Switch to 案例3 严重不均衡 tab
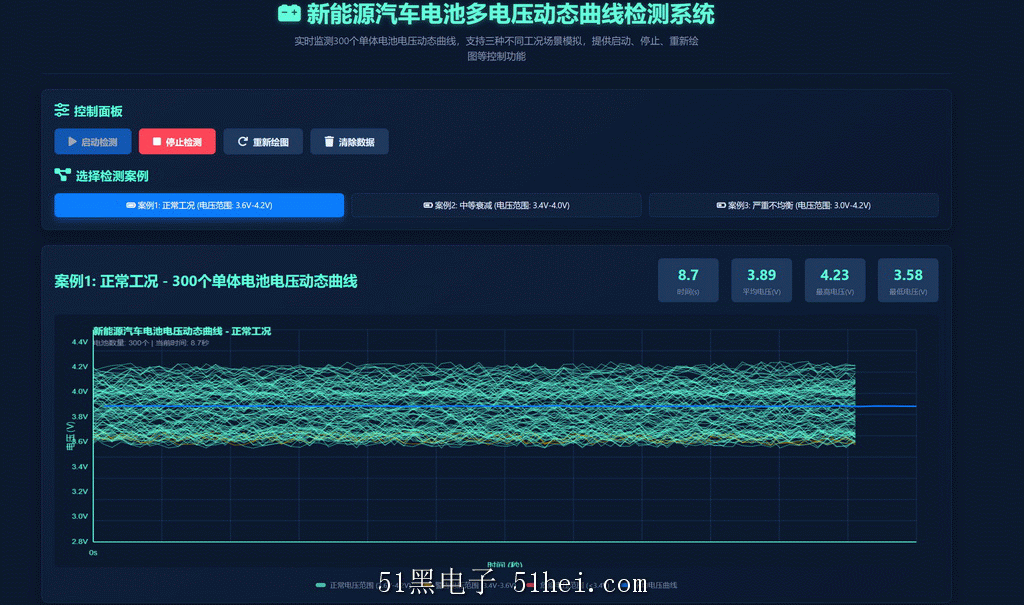1024x605 pixels. (x=793, y=205)
